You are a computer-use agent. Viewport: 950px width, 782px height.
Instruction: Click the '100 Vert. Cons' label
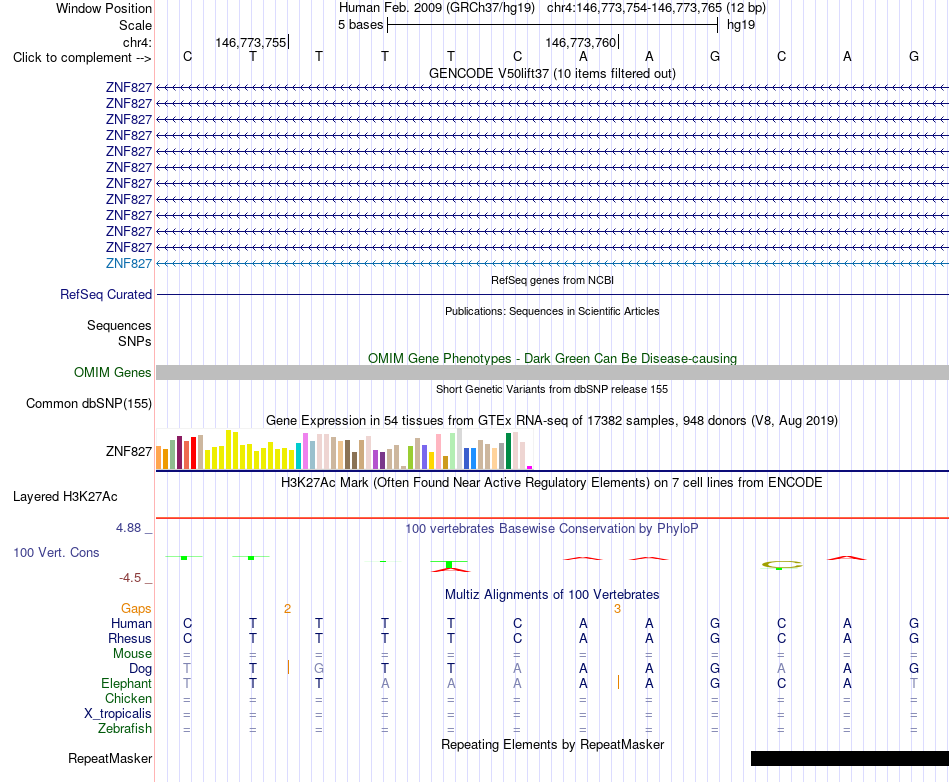[x=56, y=552]
